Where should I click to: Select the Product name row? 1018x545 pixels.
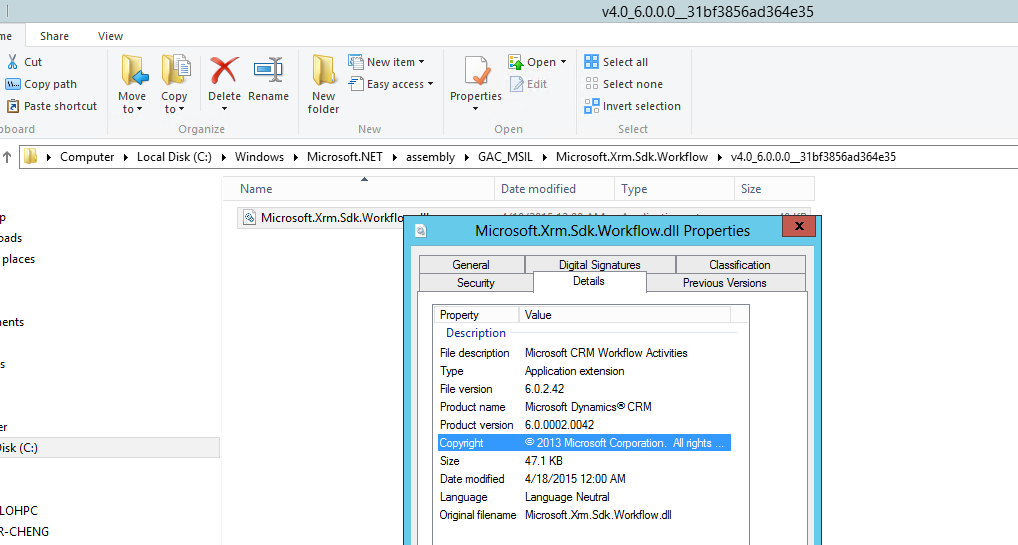click(584, 407)
